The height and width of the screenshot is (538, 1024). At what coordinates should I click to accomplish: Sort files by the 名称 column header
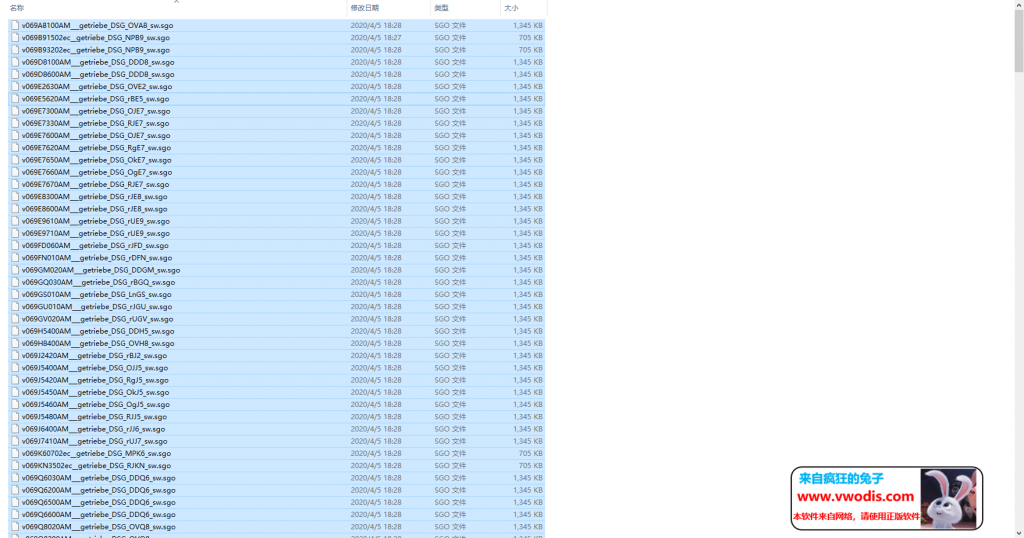17,8
